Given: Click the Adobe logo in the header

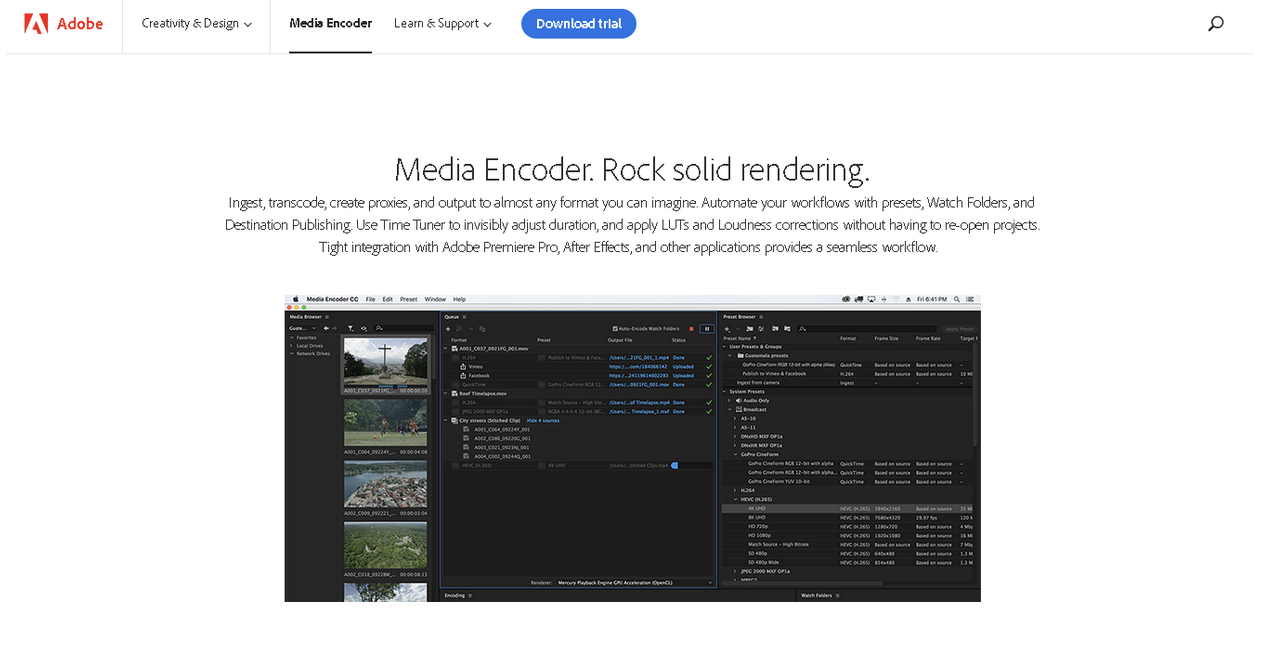Looking at the screenshot, I should tap(63, 24).
